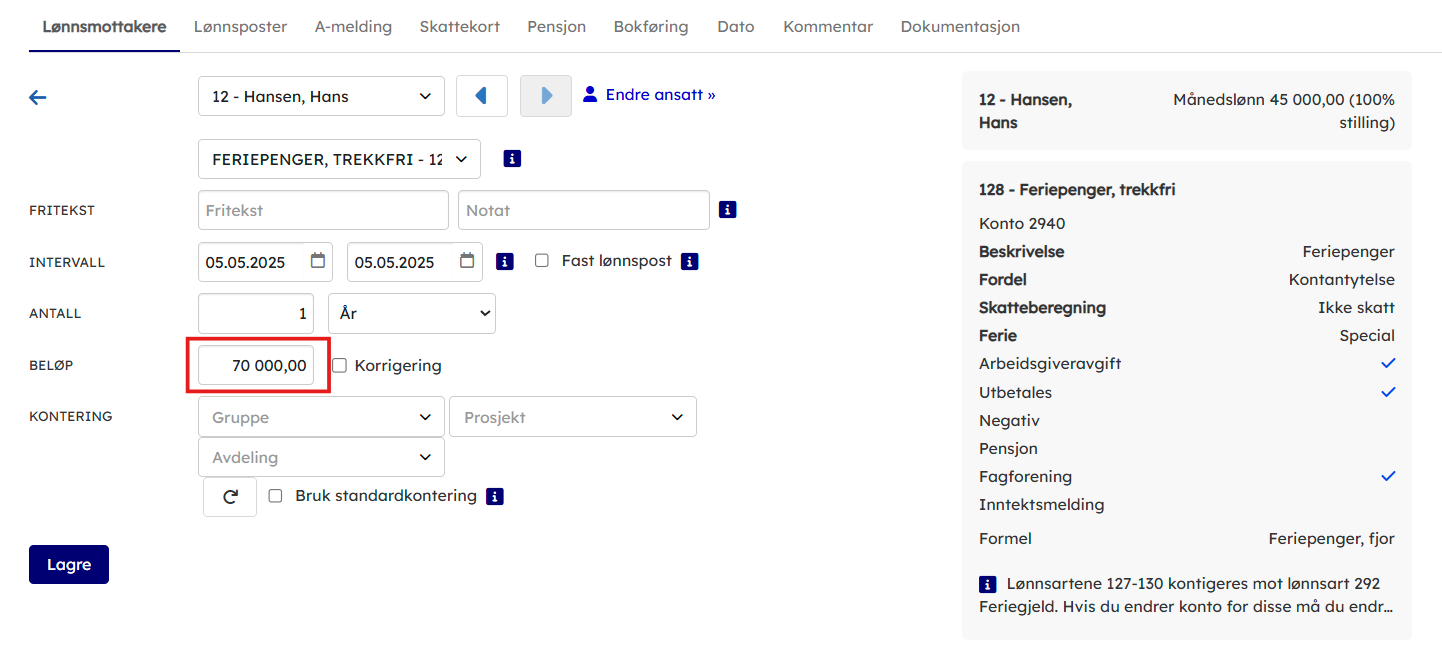The image size is (1442, 646).
Task: Click the back arrow icon
Action: (38, 97)
